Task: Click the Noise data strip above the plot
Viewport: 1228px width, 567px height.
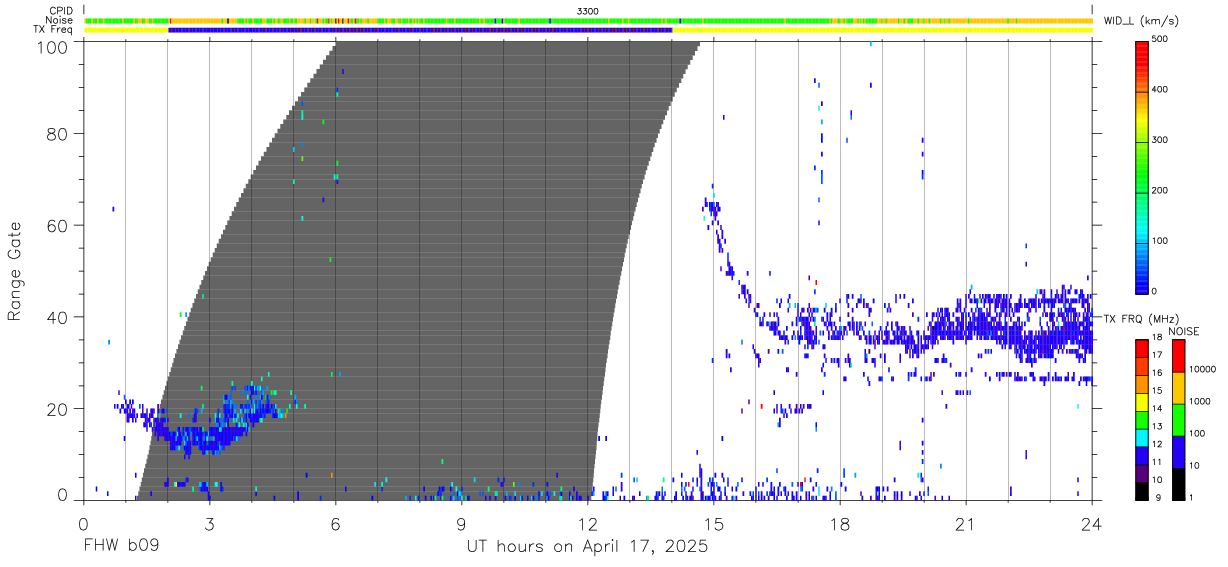Action: tap(588, 20)
